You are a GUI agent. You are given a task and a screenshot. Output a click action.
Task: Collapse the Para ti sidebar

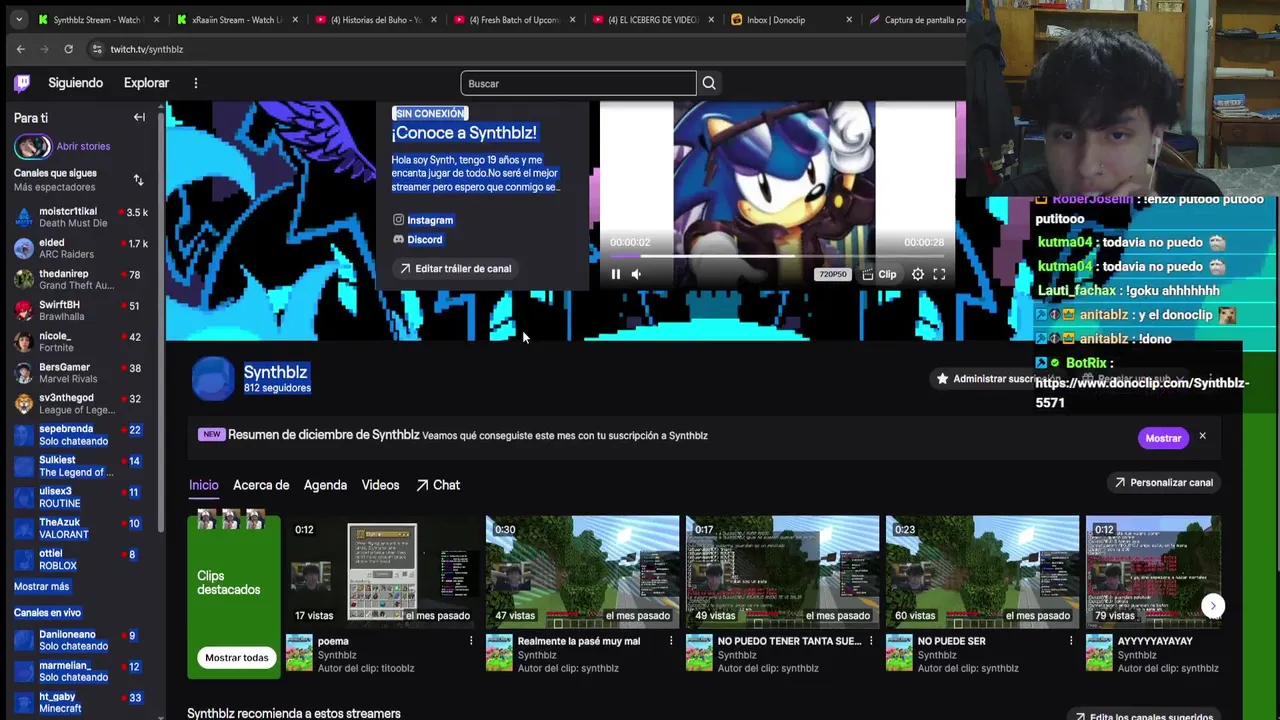click(x=139, y=117)
